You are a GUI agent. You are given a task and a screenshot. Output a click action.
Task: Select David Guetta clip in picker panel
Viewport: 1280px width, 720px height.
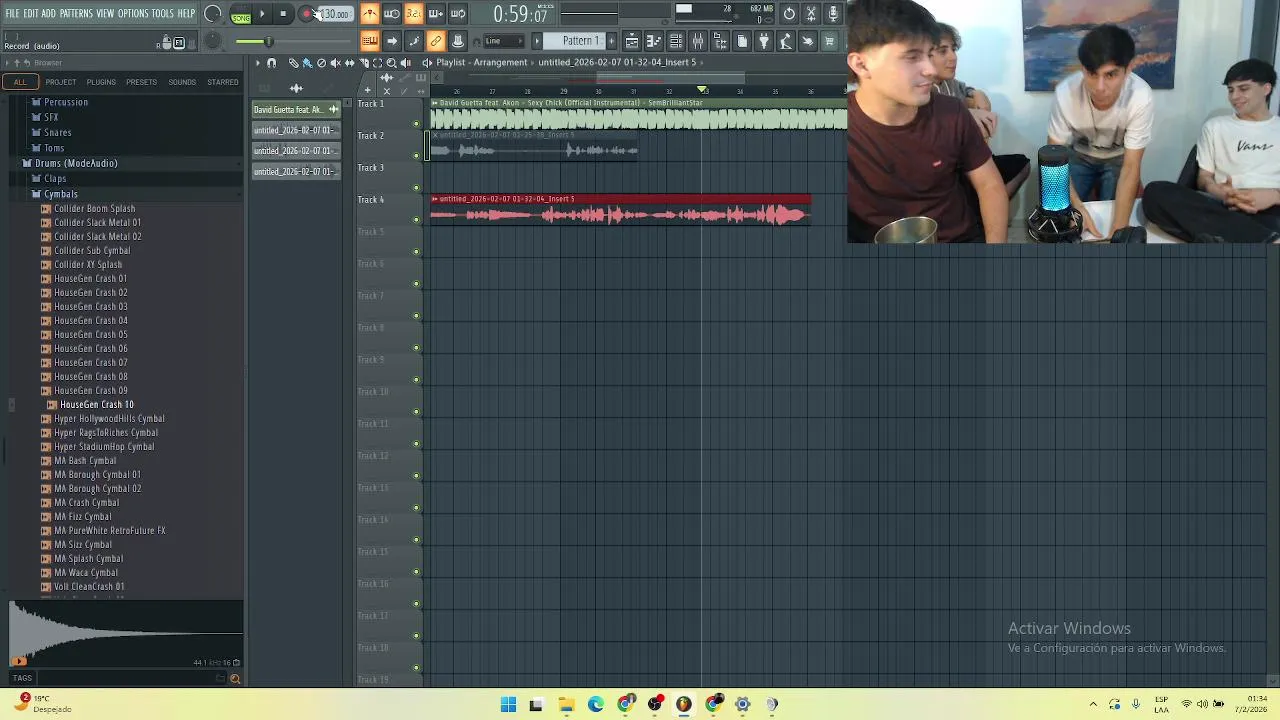296,109
